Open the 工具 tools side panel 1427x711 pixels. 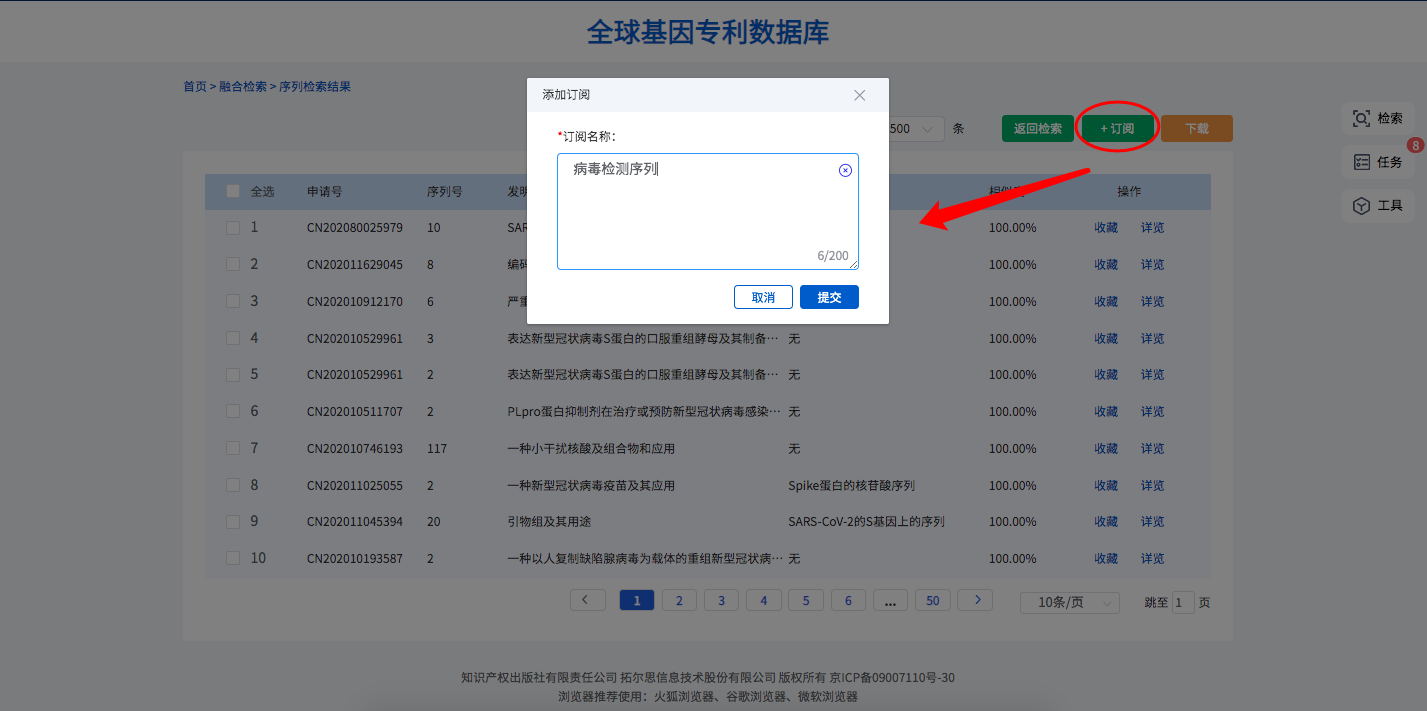coord(1378,206)
